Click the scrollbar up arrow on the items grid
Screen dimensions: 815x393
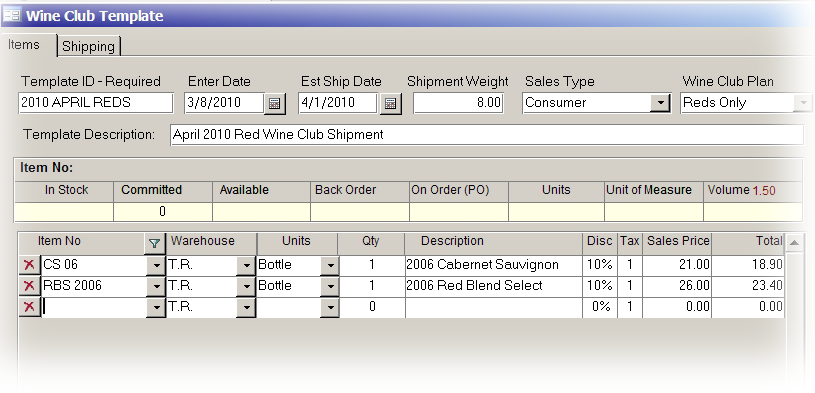794,242
